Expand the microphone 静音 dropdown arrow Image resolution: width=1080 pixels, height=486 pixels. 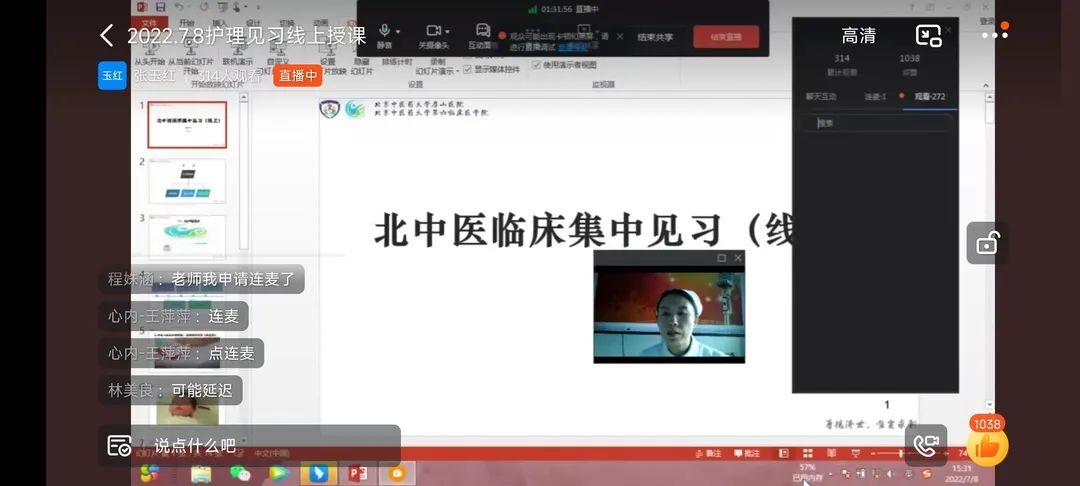tap(398, 31)
